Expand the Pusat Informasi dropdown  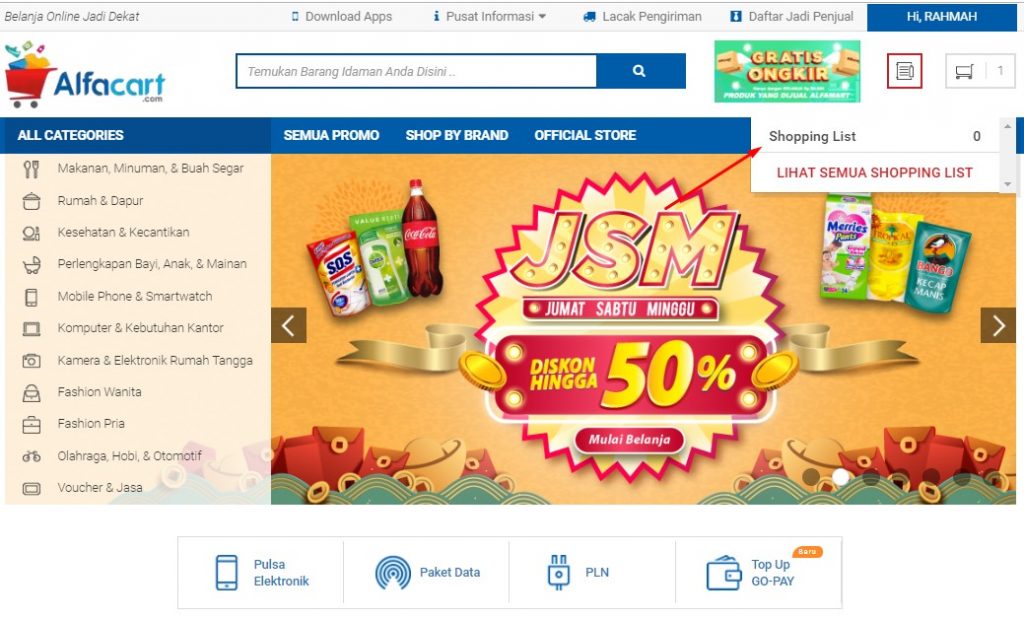(490, 16)
